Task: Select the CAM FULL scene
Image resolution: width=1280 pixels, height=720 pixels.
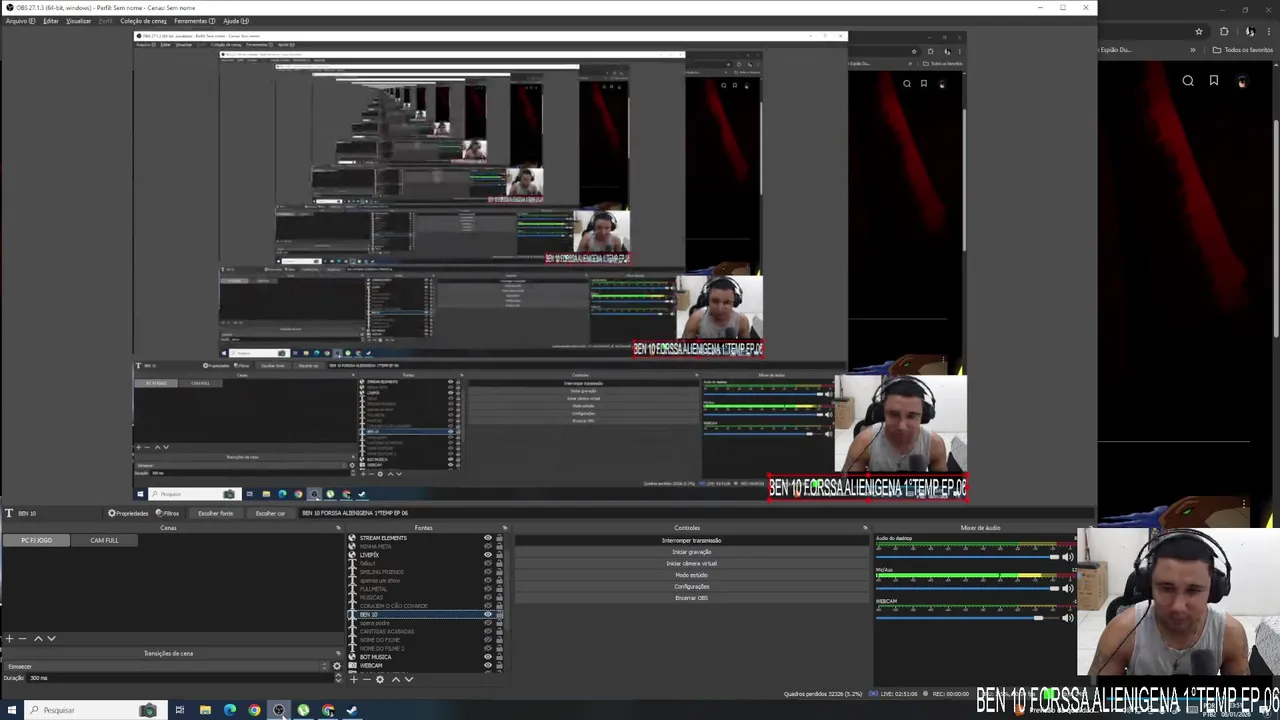Action: point(104,540)
